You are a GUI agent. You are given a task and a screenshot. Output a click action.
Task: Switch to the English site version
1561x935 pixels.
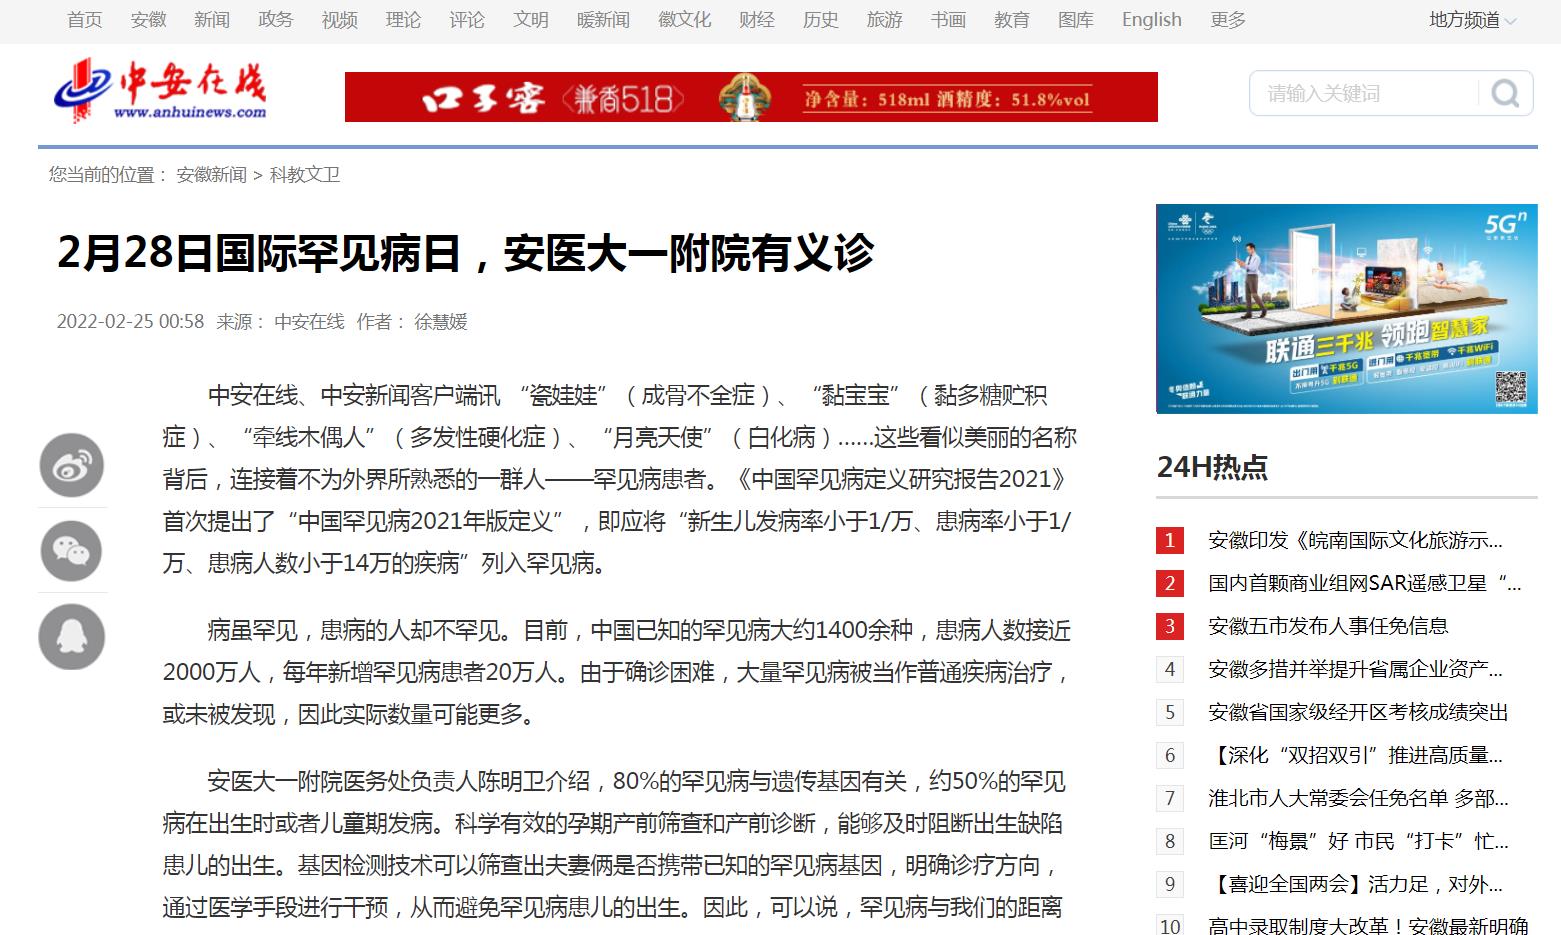coord(1151,20)
